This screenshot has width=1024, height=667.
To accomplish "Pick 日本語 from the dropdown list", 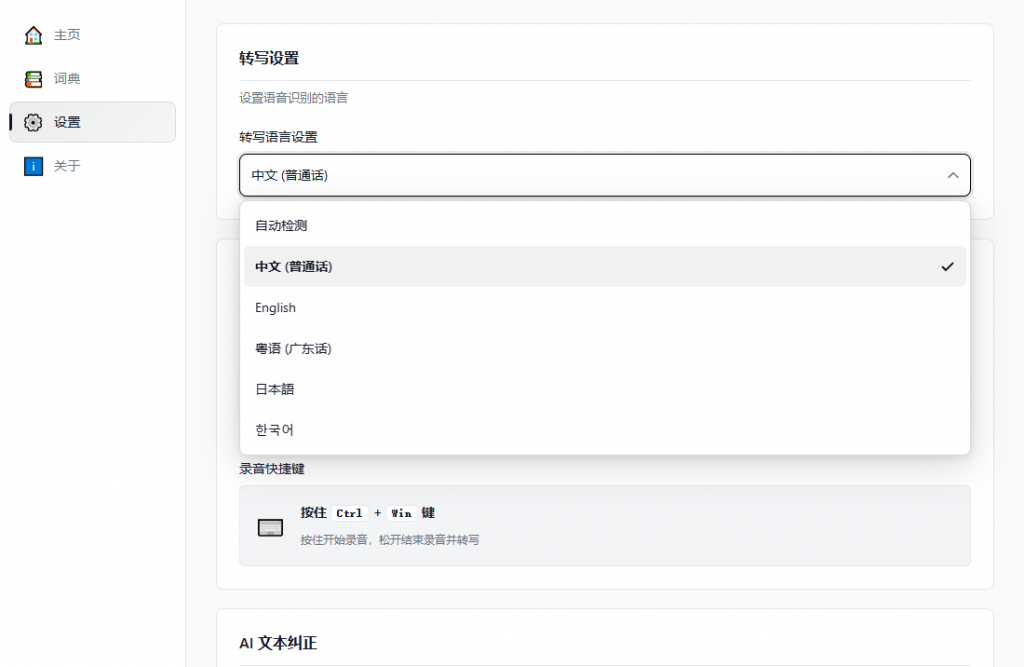I will [275, 389].
